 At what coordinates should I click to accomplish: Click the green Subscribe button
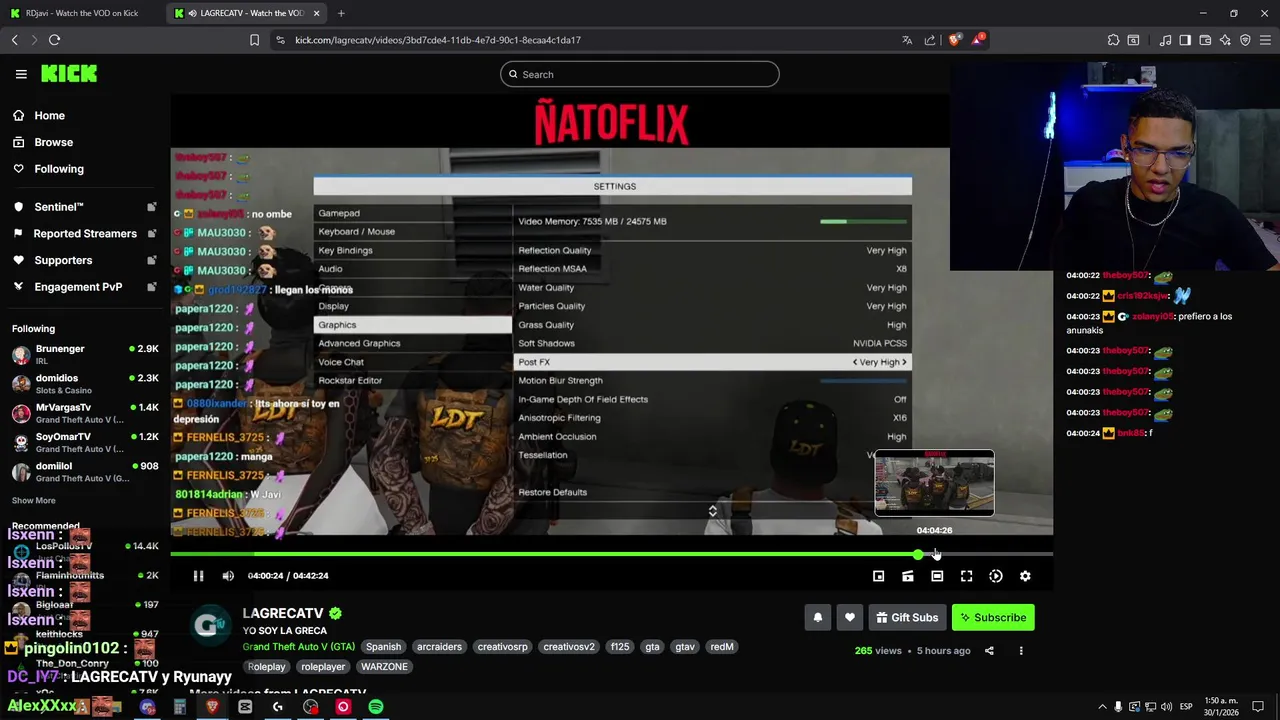[993, 618]
